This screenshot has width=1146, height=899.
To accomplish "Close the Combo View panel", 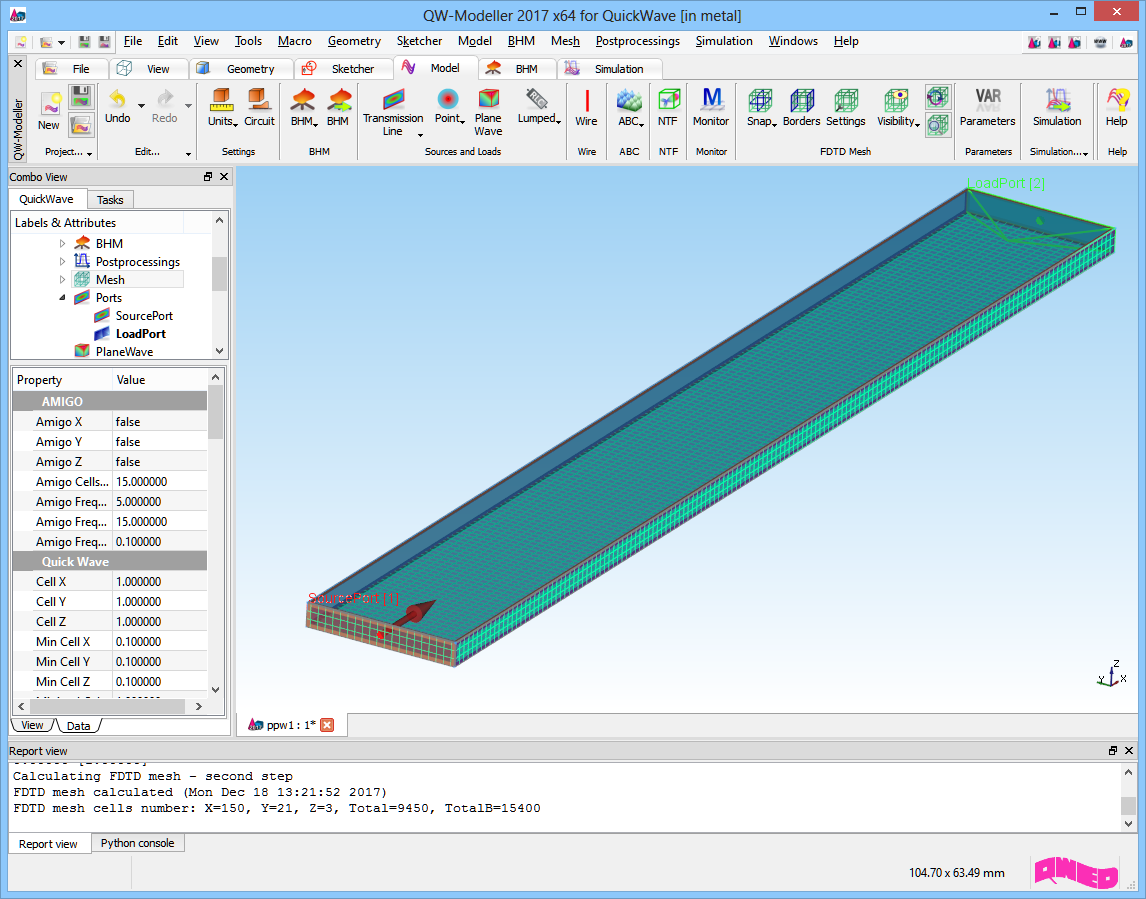I will pos(224,177).
